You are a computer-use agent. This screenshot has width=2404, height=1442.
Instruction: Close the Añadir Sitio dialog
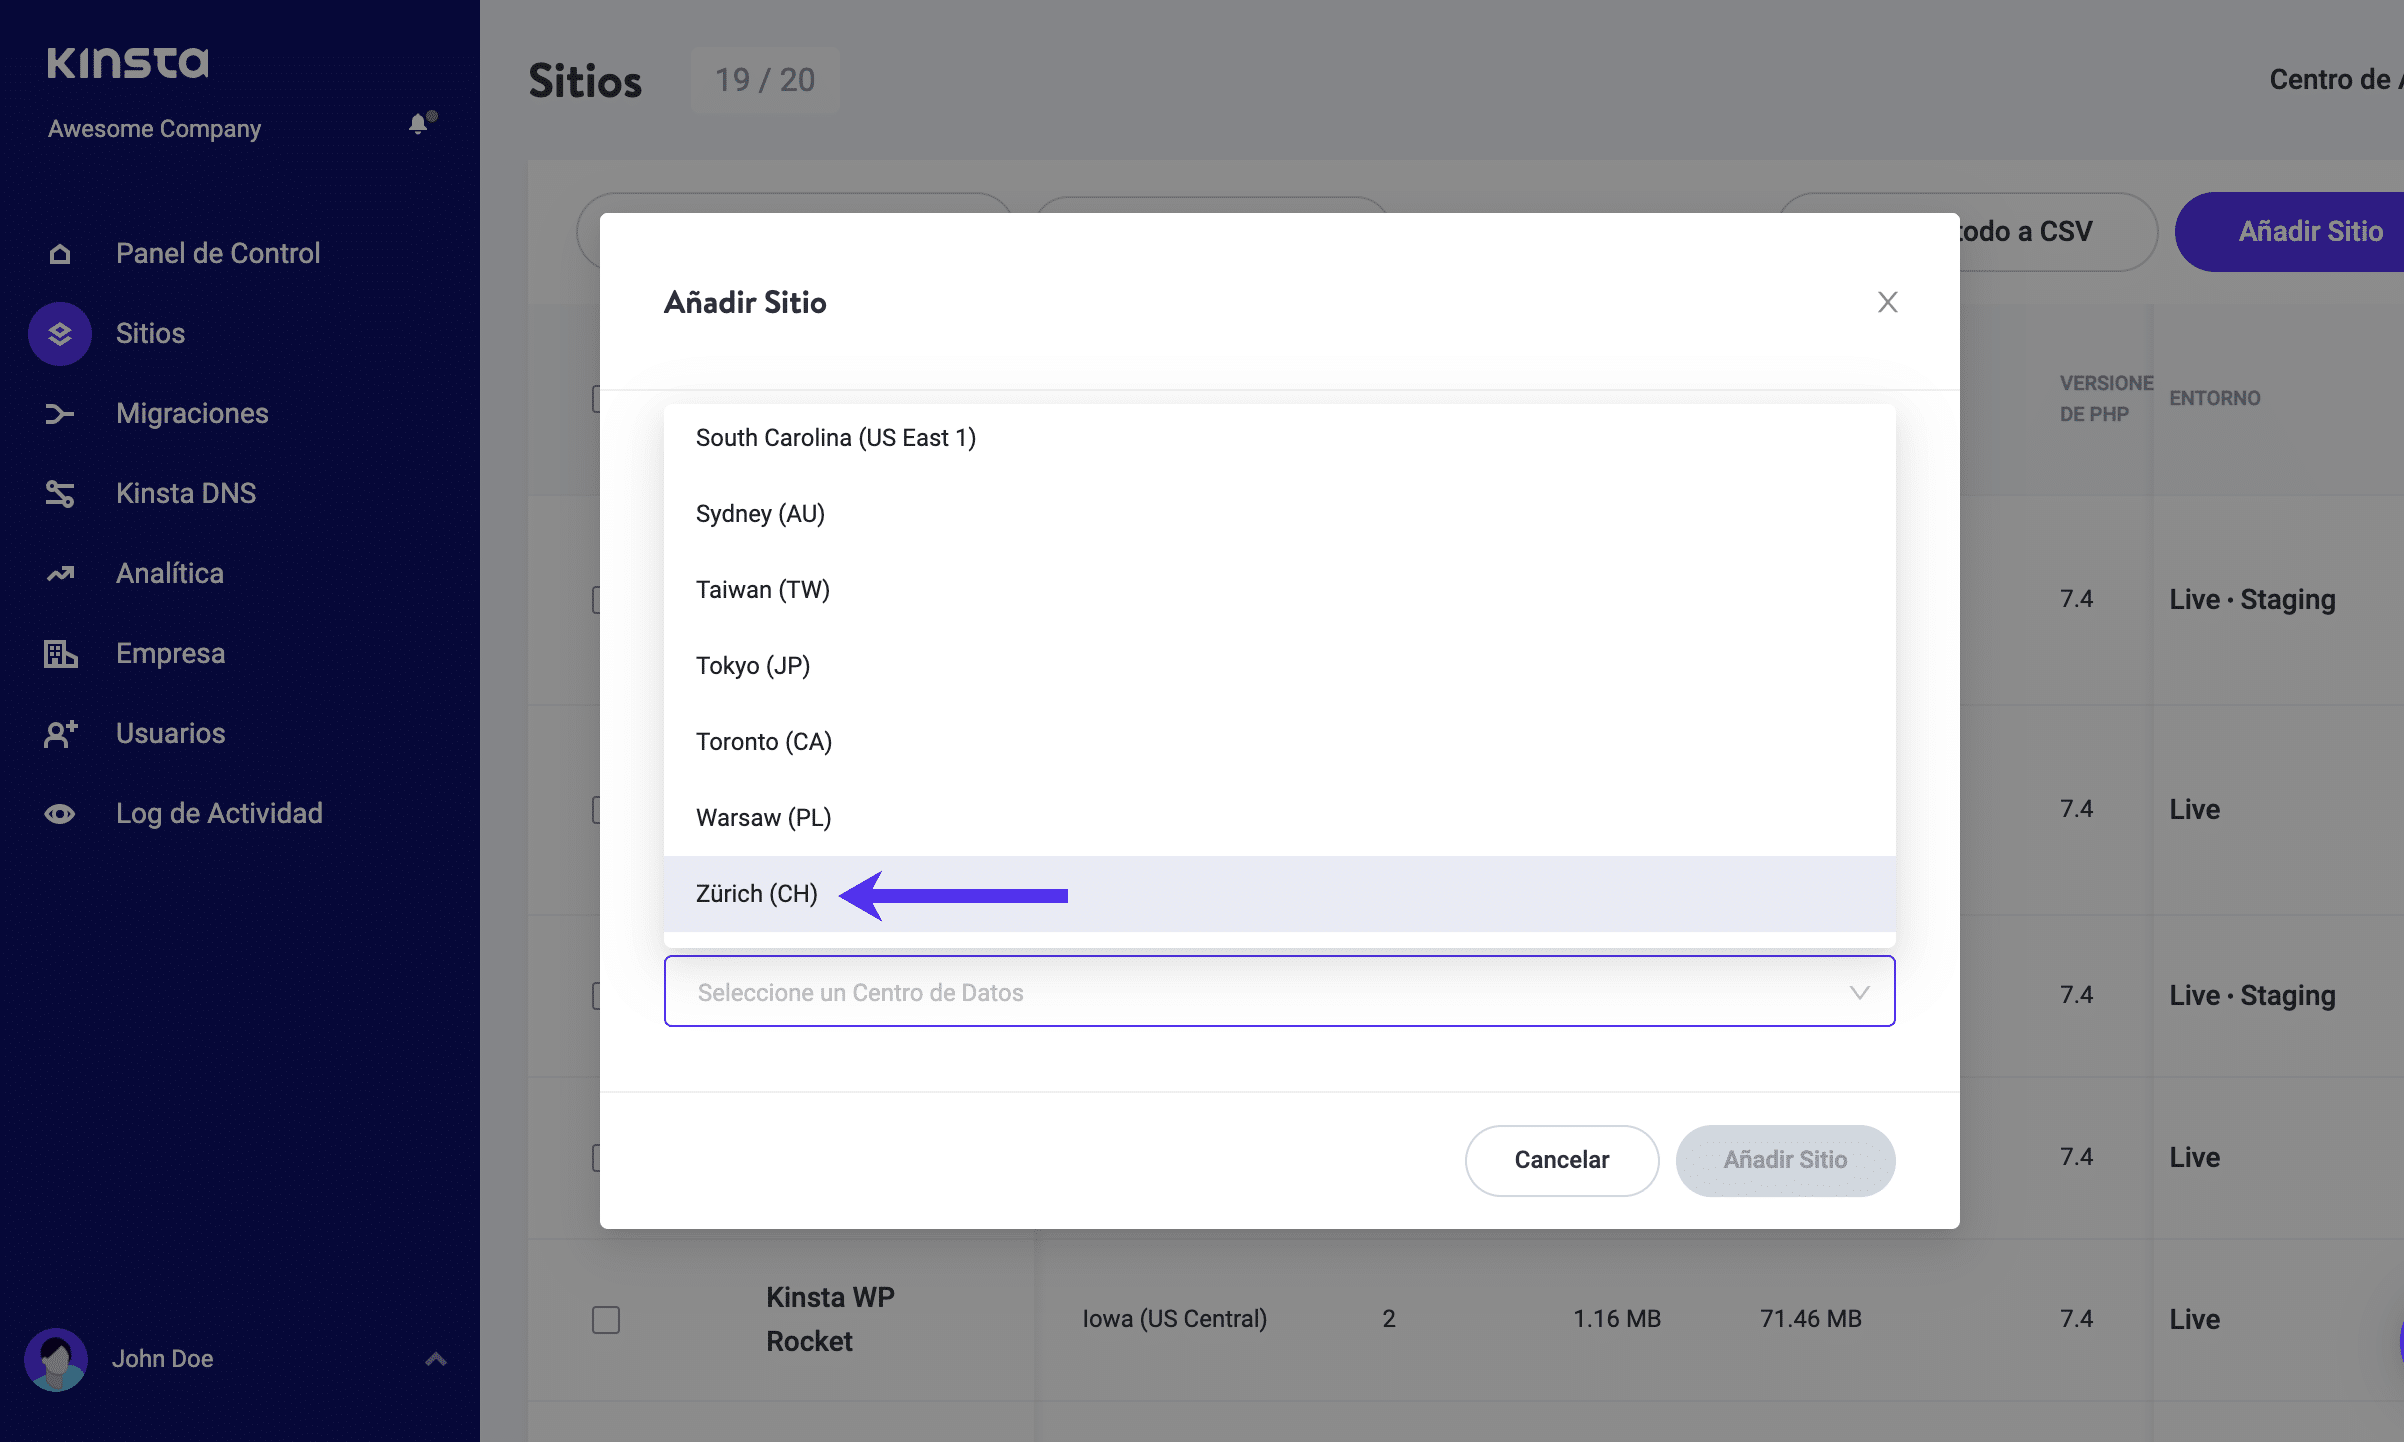(1887, 302)
